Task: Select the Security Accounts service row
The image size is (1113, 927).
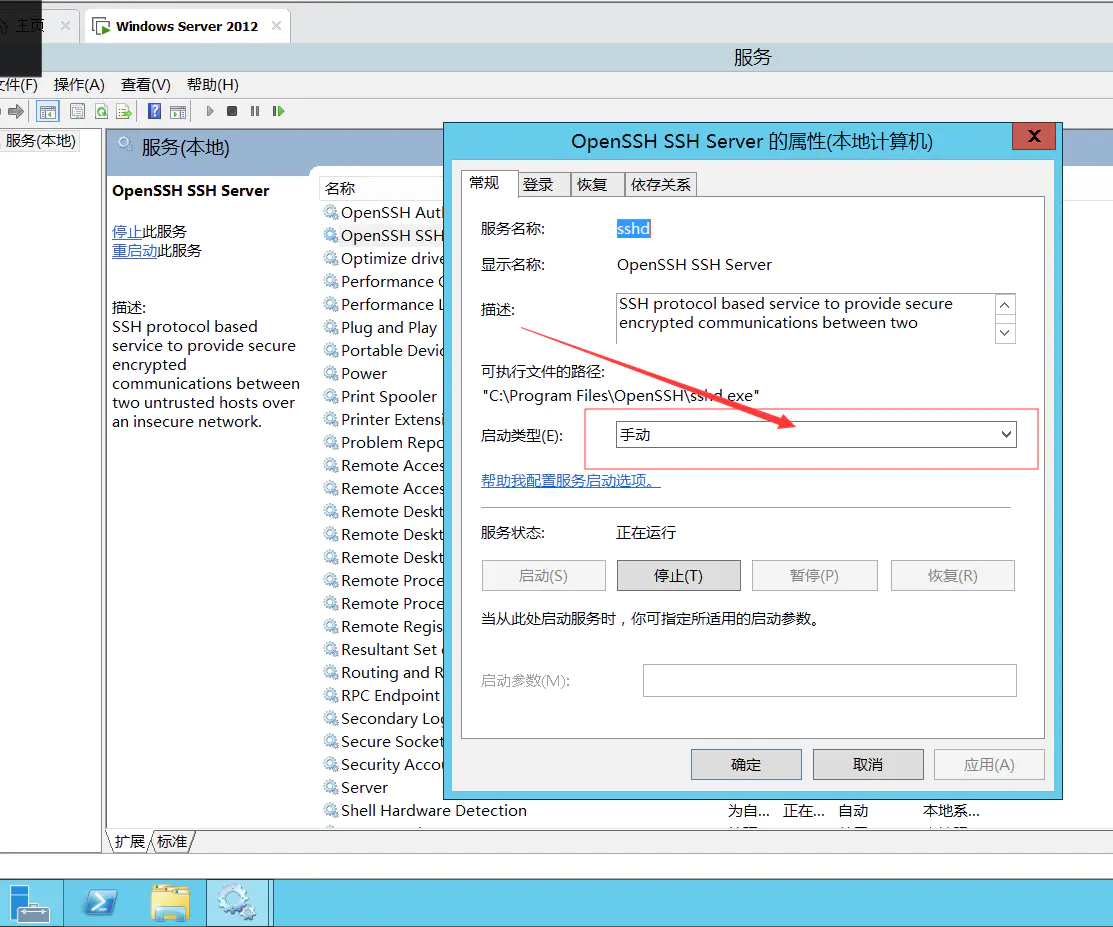Action: coord(383,764)
